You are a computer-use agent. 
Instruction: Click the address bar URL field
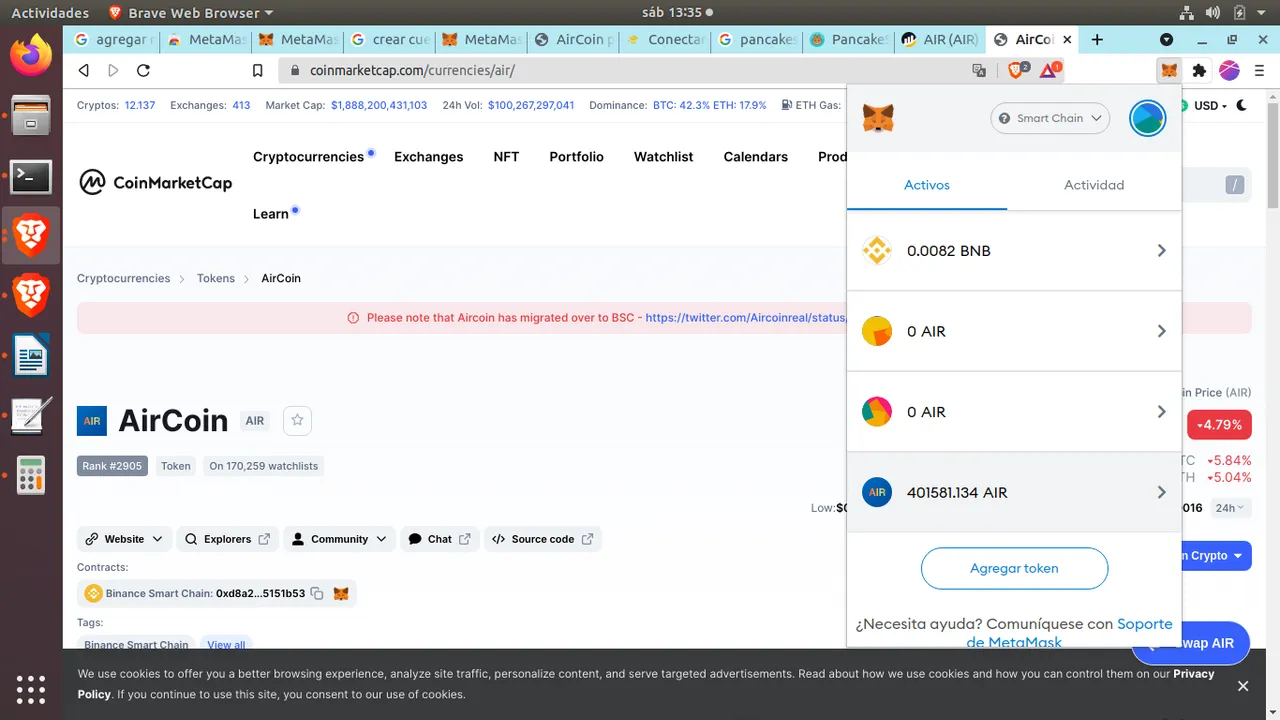pos(620,70)
